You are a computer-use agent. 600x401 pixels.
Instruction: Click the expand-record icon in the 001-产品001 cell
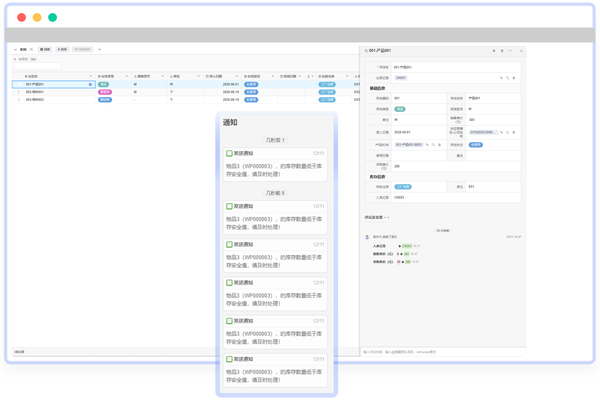click(x=91, y=84)
